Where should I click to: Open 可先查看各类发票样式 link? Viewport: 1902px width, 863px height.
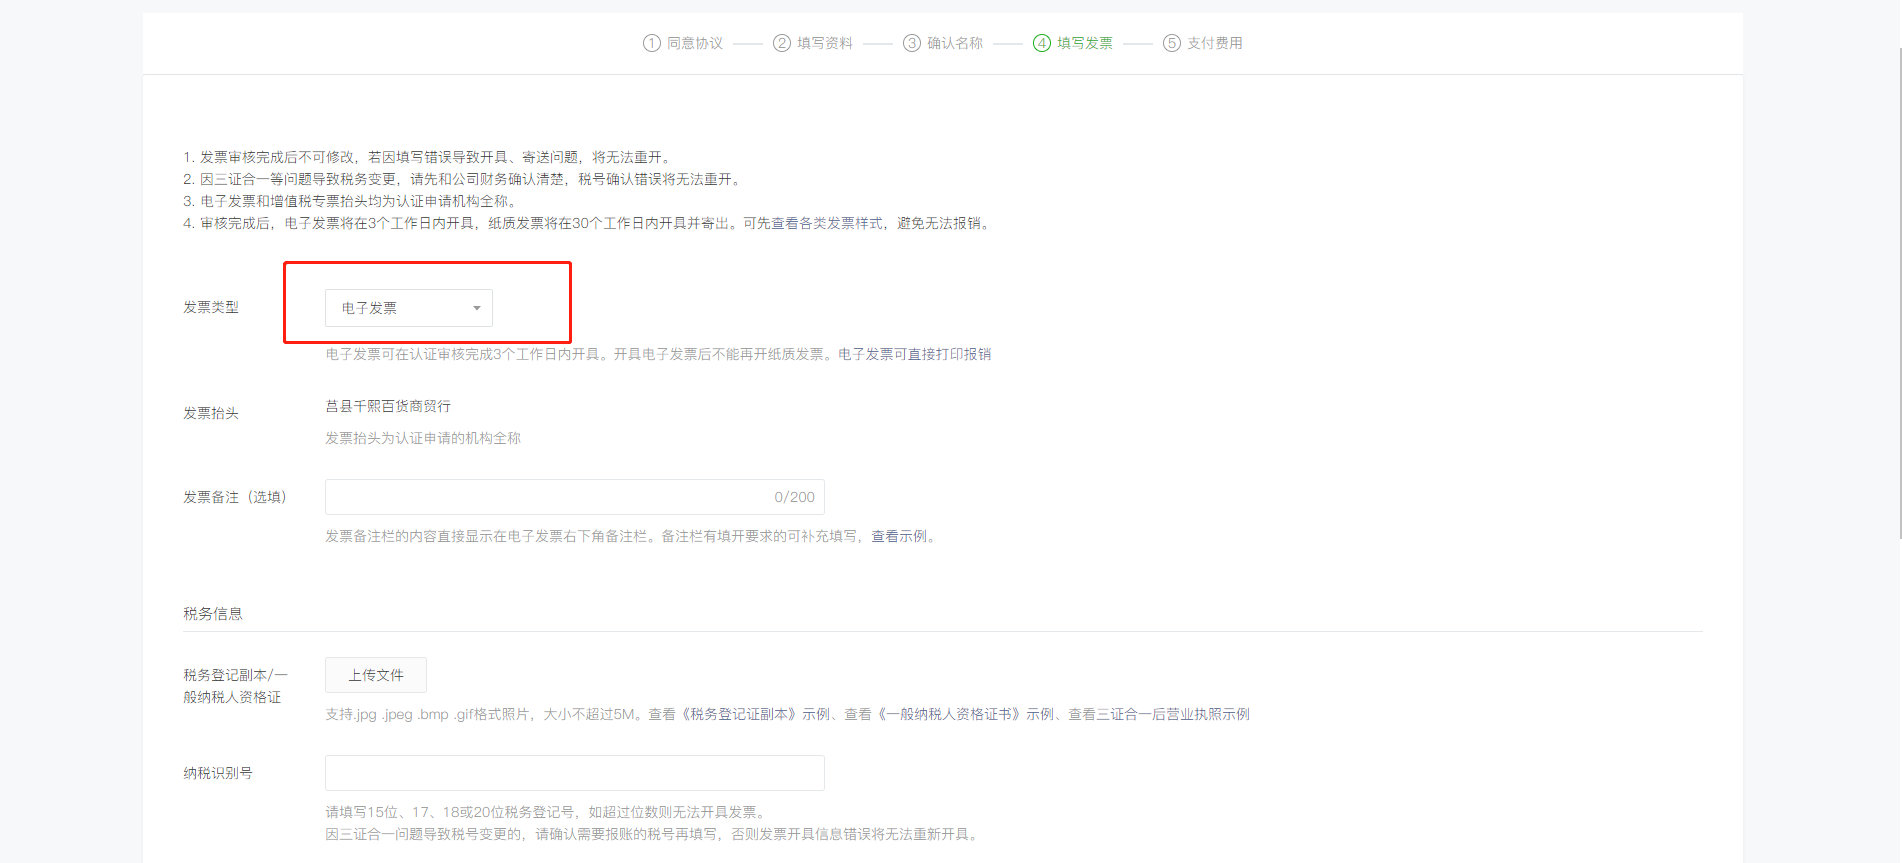(x=813, y=223)
